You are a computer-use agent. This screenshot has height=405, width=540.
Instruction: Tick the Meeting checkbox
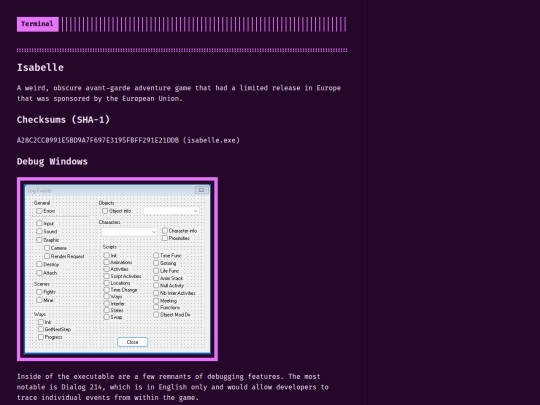coord(156,301)
